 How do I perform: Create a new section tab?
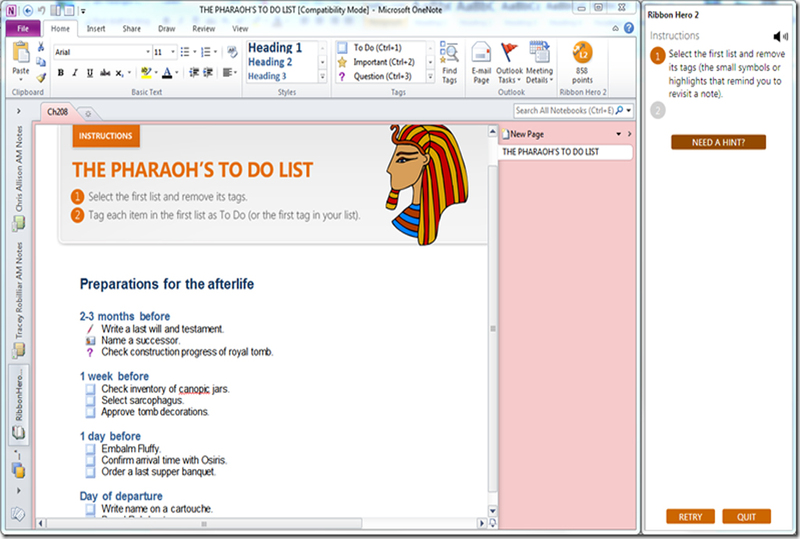(x=88, y=113)
